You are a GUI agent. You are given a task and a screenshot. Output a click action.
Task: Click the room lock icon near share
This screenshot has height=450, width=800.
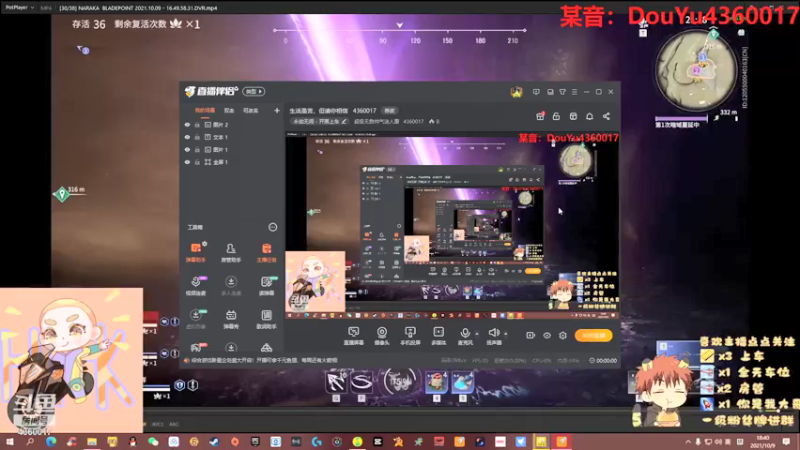(556, 116)
